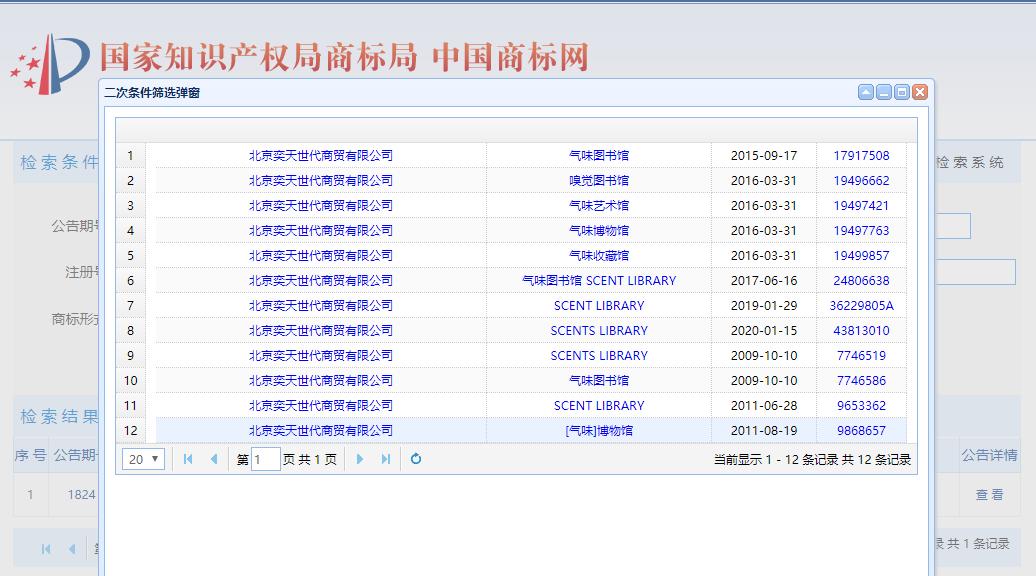Viewport: 1036px width, 576px height.
Task: Open SCENTS LIBRARY dated 2009-10-10
Action: (599, 356)
